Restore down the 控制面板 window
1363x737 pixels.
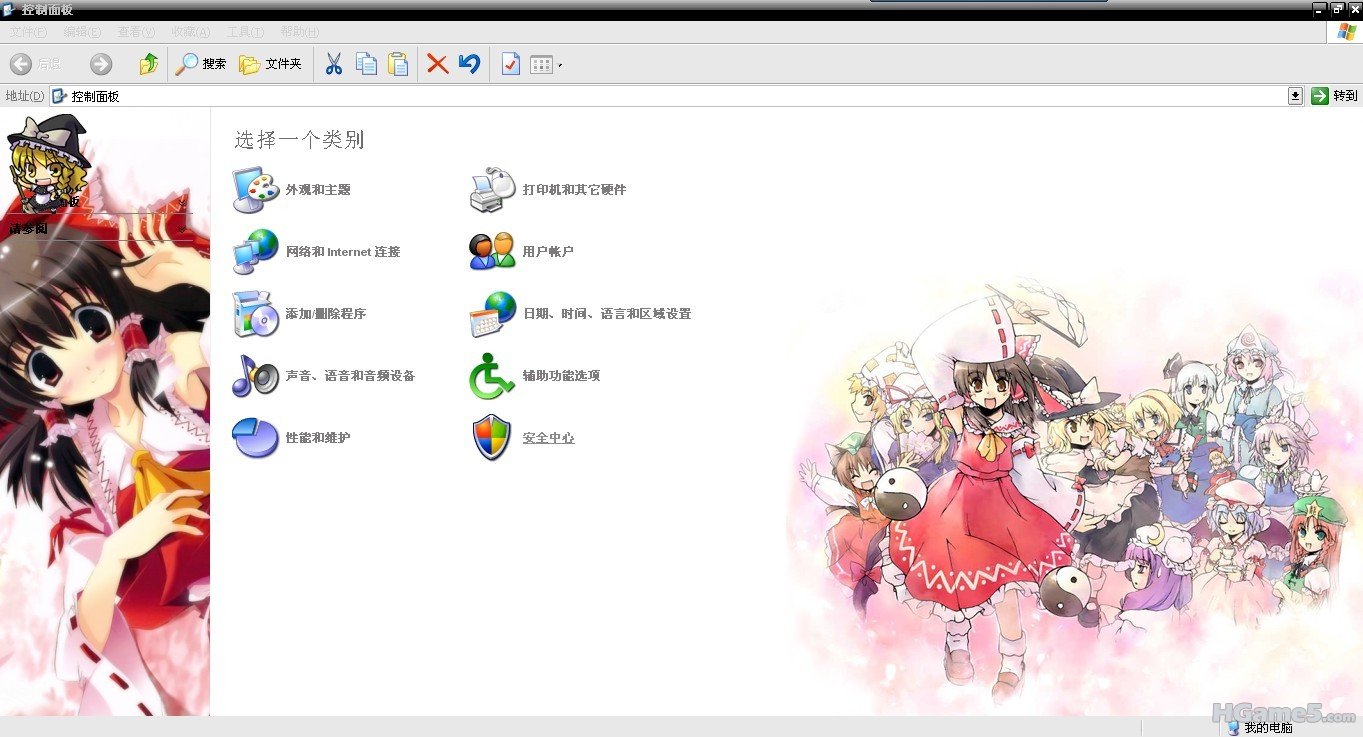pos(1337,9)
